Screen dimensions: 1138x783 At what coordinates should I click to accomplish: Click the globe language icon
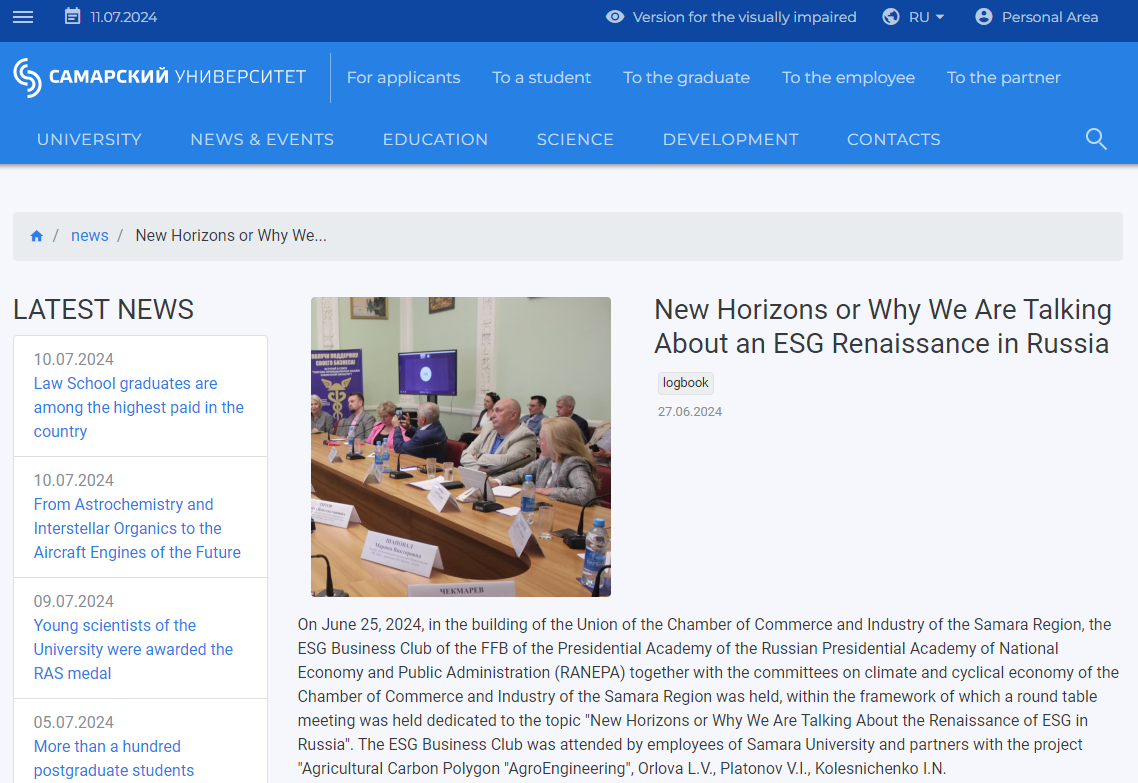(x=891, y=17)
